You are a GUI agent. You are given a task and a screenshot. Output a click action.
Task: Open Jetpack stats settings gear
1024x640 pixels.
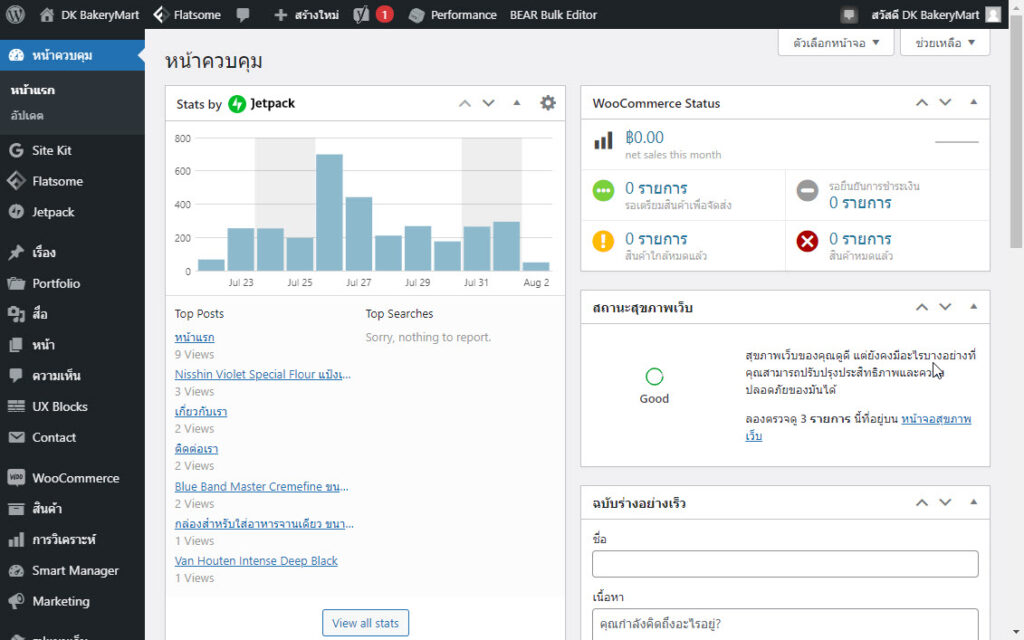[x=547, y=103]
